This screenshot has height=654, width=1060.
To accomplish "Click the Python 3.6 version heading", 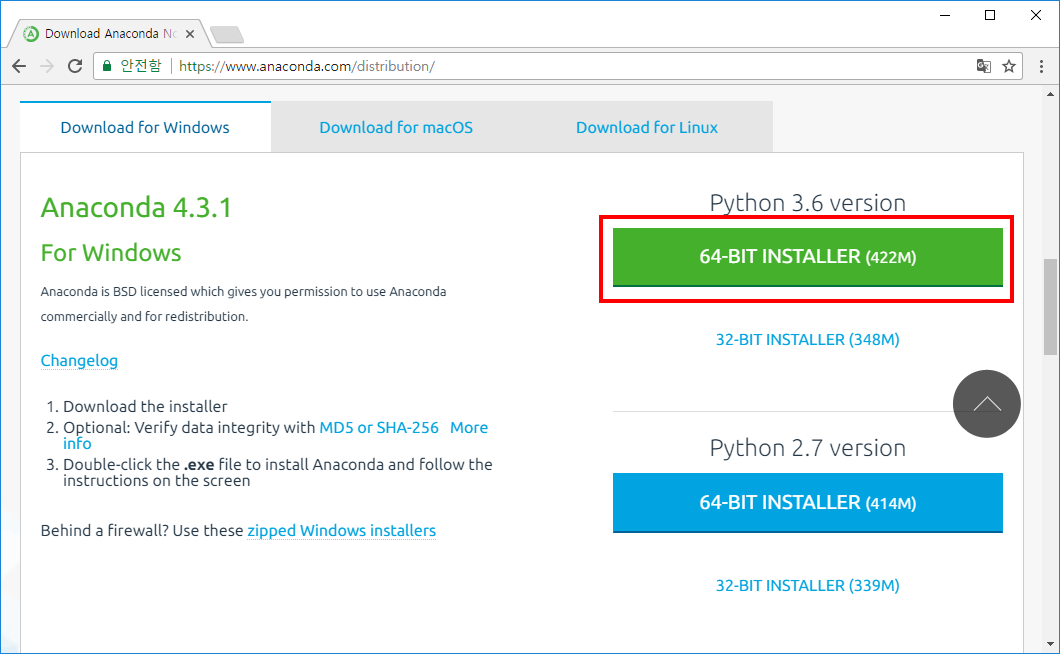I will (808, 203).
